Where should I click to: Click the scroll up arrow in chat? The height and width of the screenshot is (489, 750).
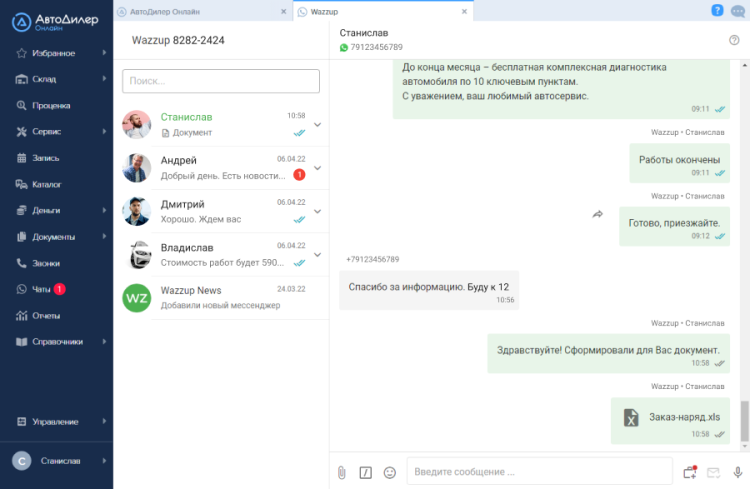[745, 66]
